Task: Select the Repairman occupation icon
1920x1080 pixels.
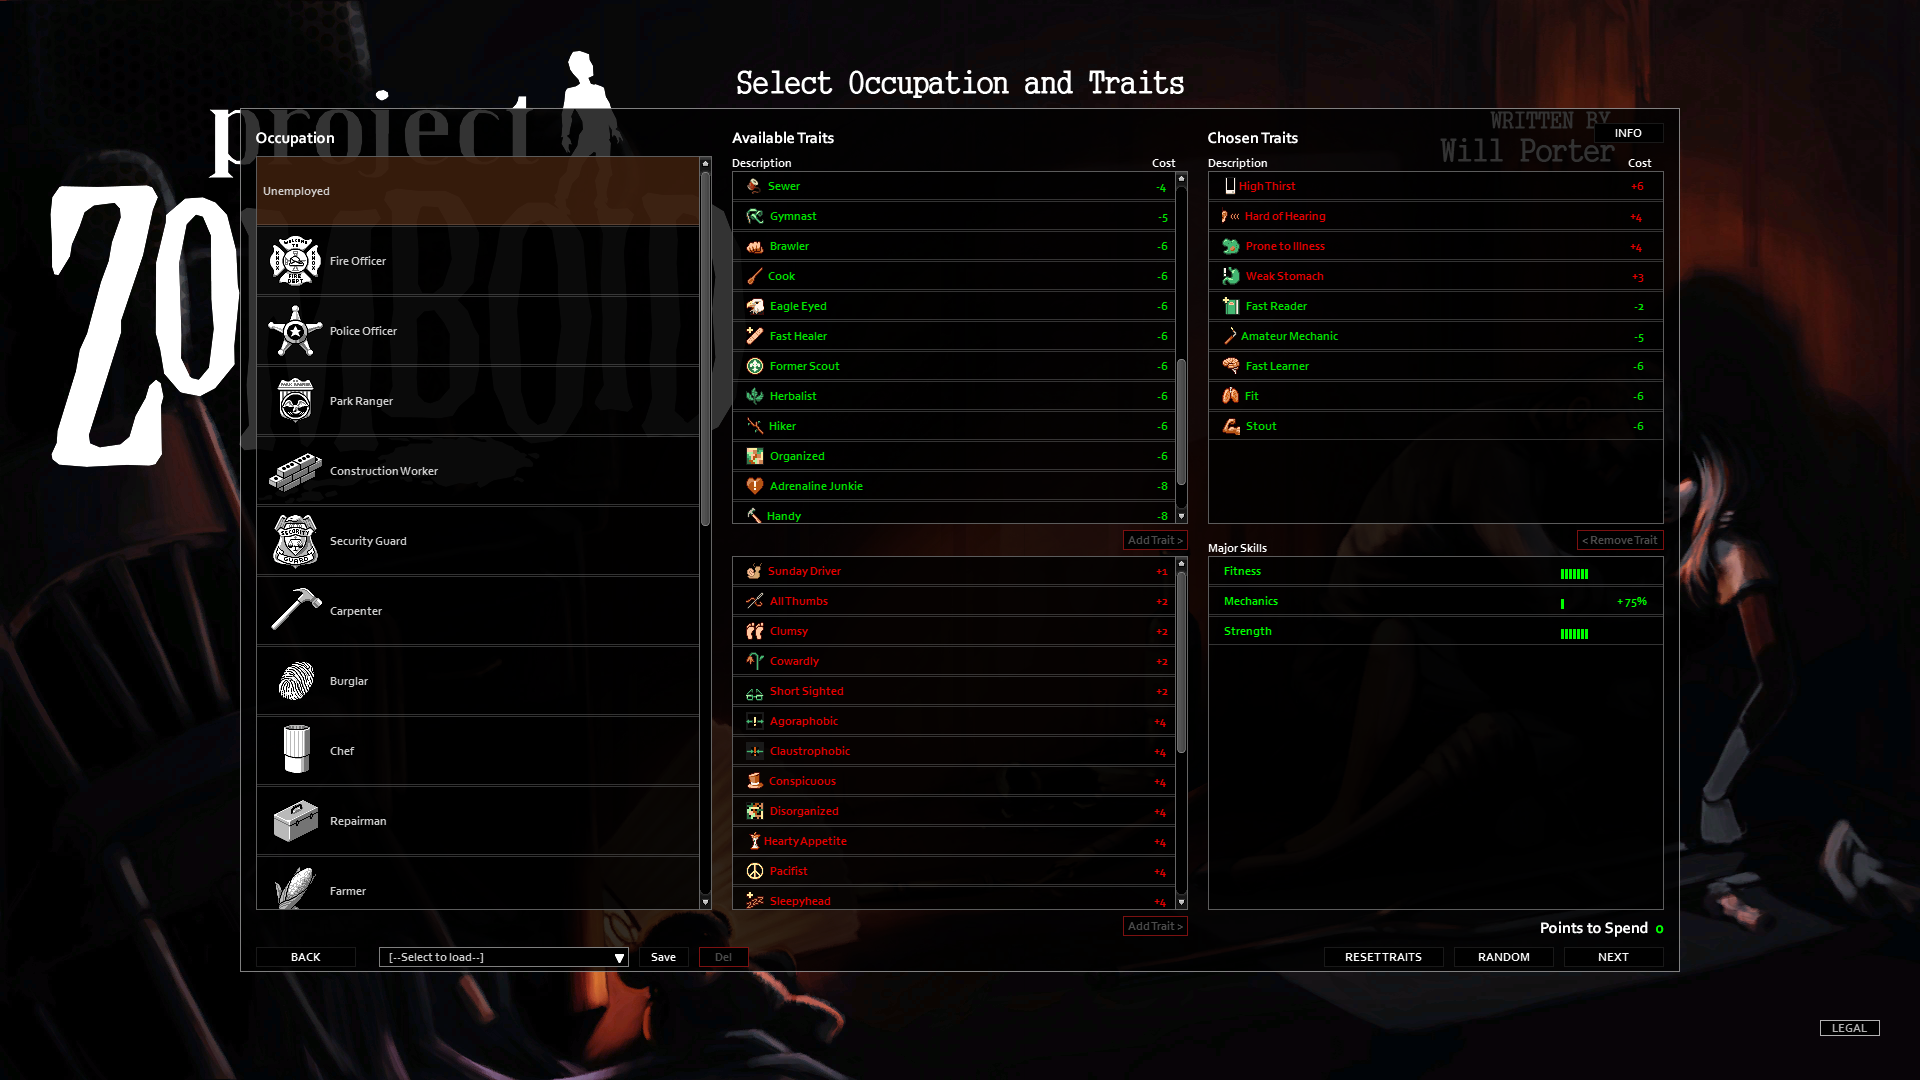Action: coord(293,820)
